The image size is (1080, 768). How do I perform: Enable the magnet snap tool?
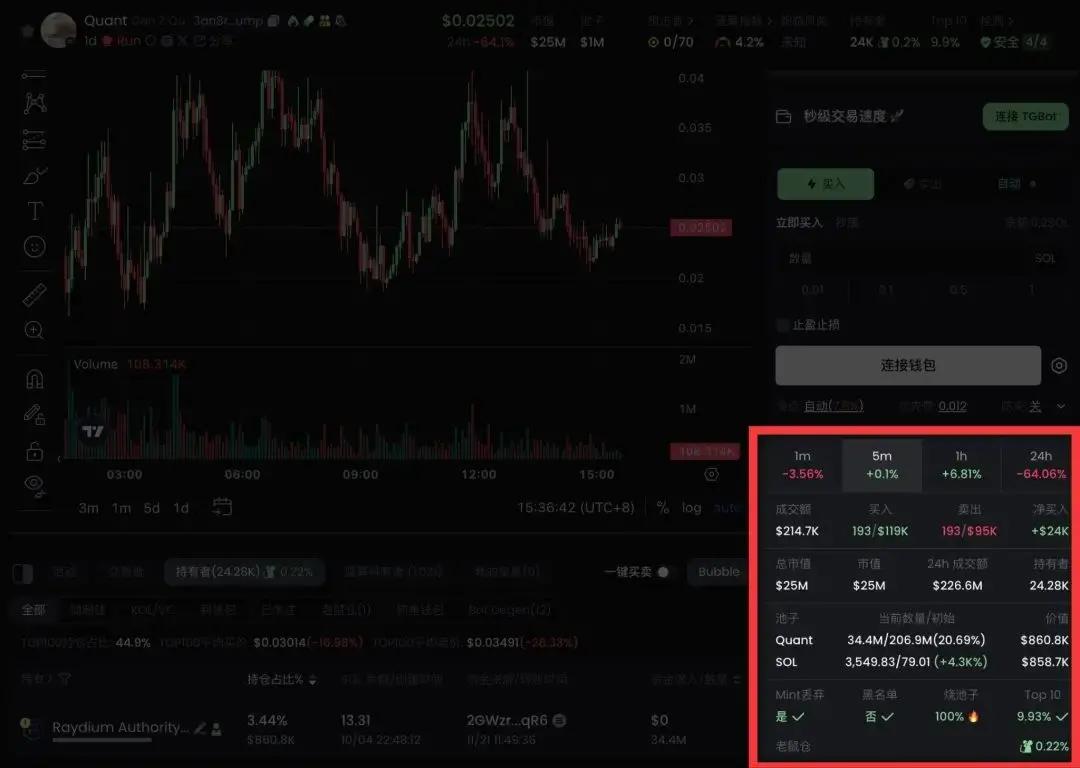click(34, 379)
